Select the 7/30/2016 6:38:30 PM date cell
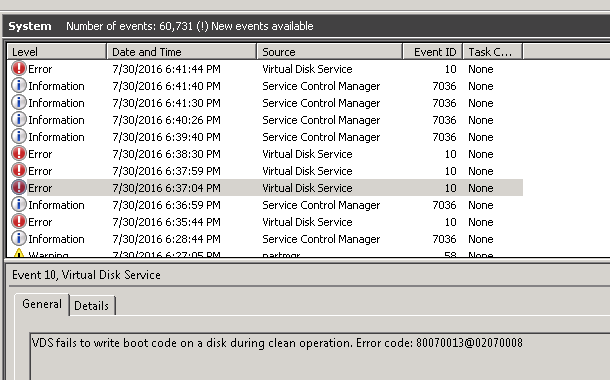 point(166,154)
